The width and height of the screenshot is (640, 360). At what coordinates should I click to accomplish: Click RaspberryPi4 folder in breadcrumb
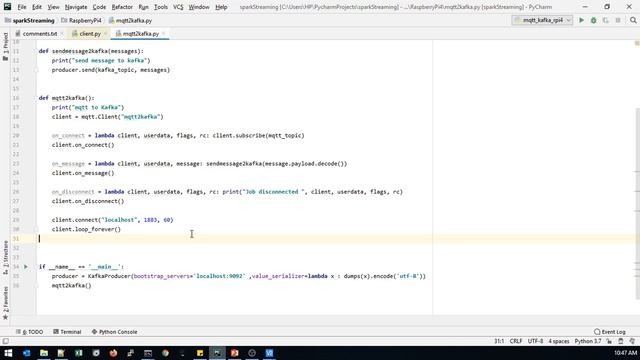82,20
